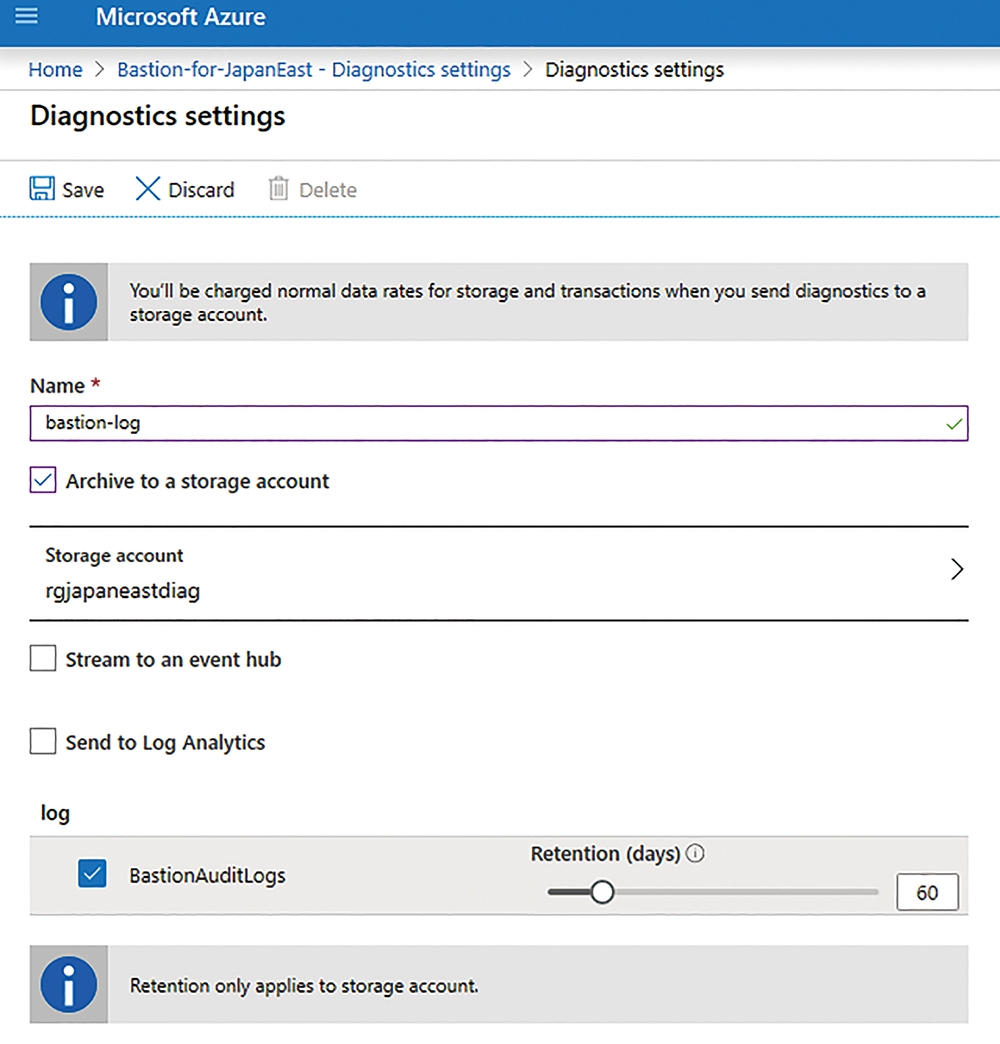Image resolution: width=1000 pixels, height=1044 pixels.
Task: Uncheck Archive to a storage account
Action: click(43, 480)
